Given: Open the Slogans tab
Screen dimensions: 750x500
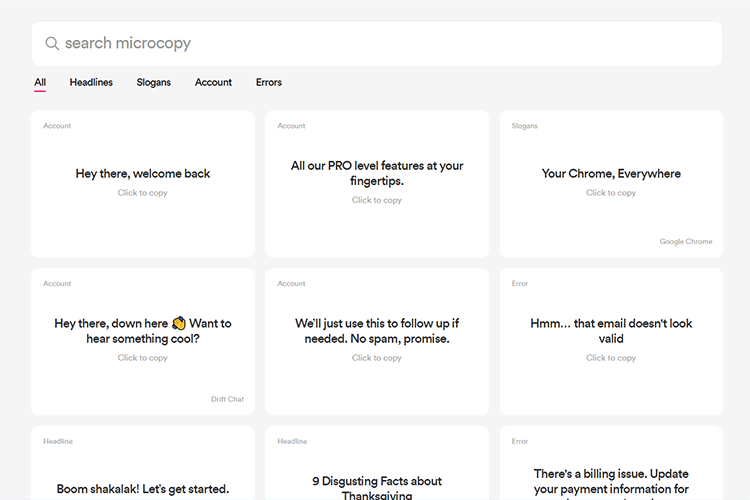Looking at the screenshot, I should pyautogui.click(x=154, y=82).
